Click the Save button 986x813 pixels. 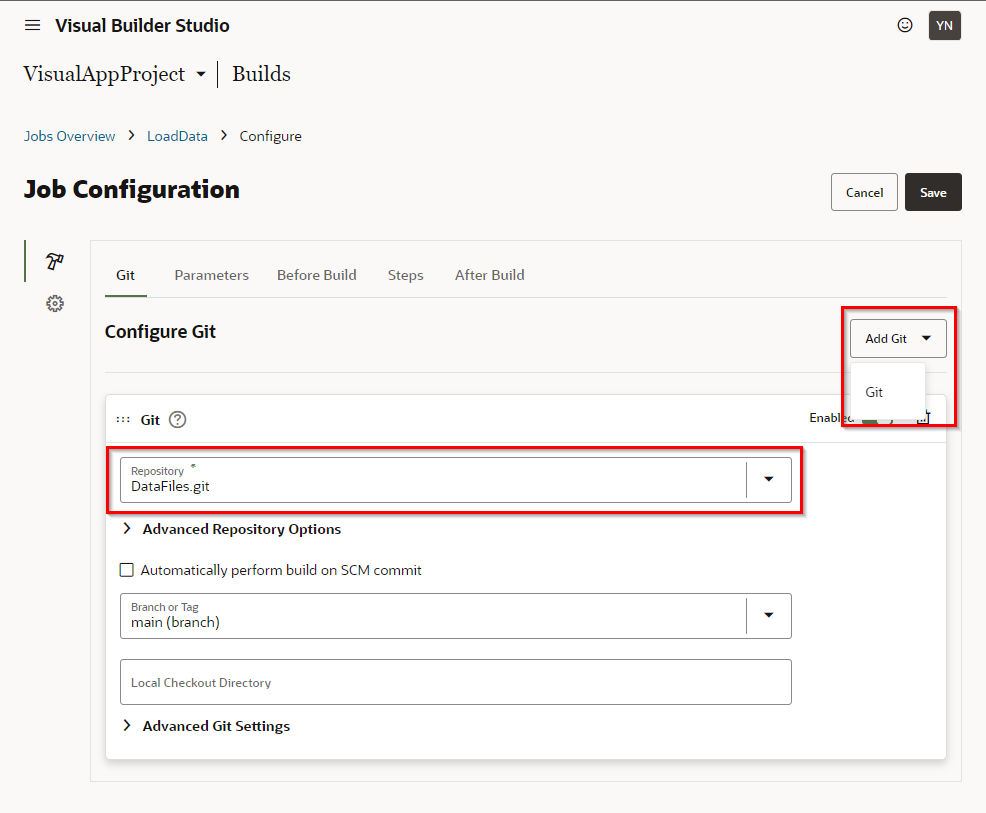pyautogui.click(x=932, y=192)
